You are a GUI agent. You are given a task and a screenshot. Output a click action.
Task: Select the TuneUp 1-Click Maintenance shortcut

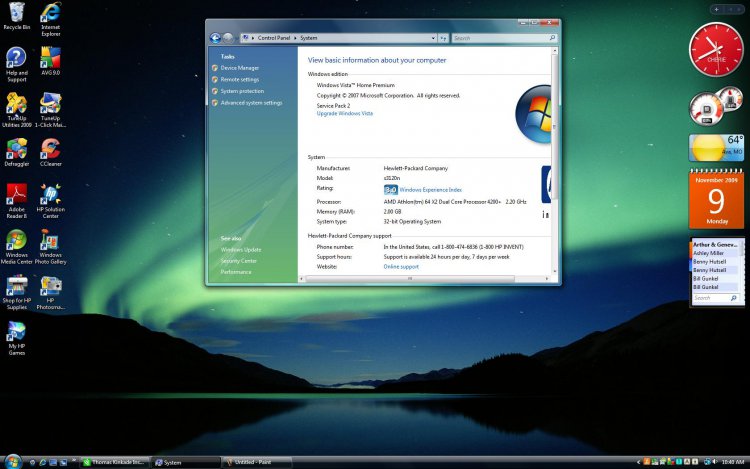[50, 110]
